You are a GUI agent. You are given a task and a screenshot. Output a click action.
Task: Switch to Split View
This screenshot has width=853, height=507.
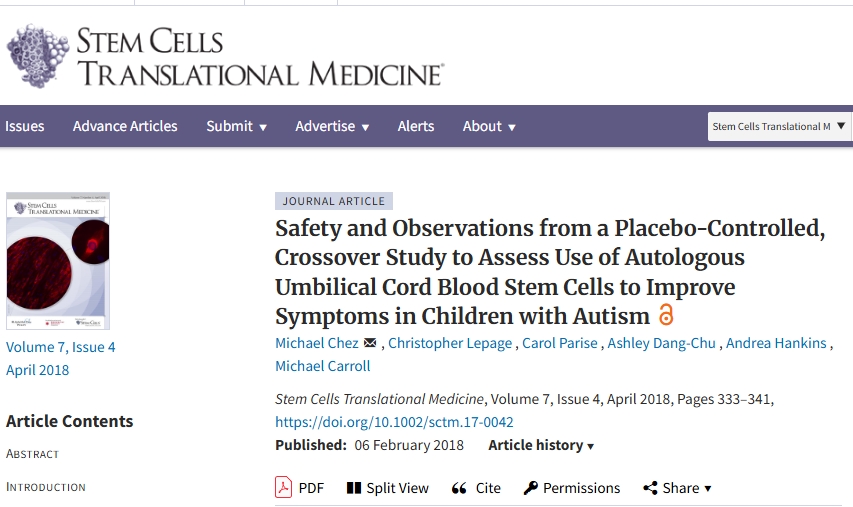[x=387, y=488]
